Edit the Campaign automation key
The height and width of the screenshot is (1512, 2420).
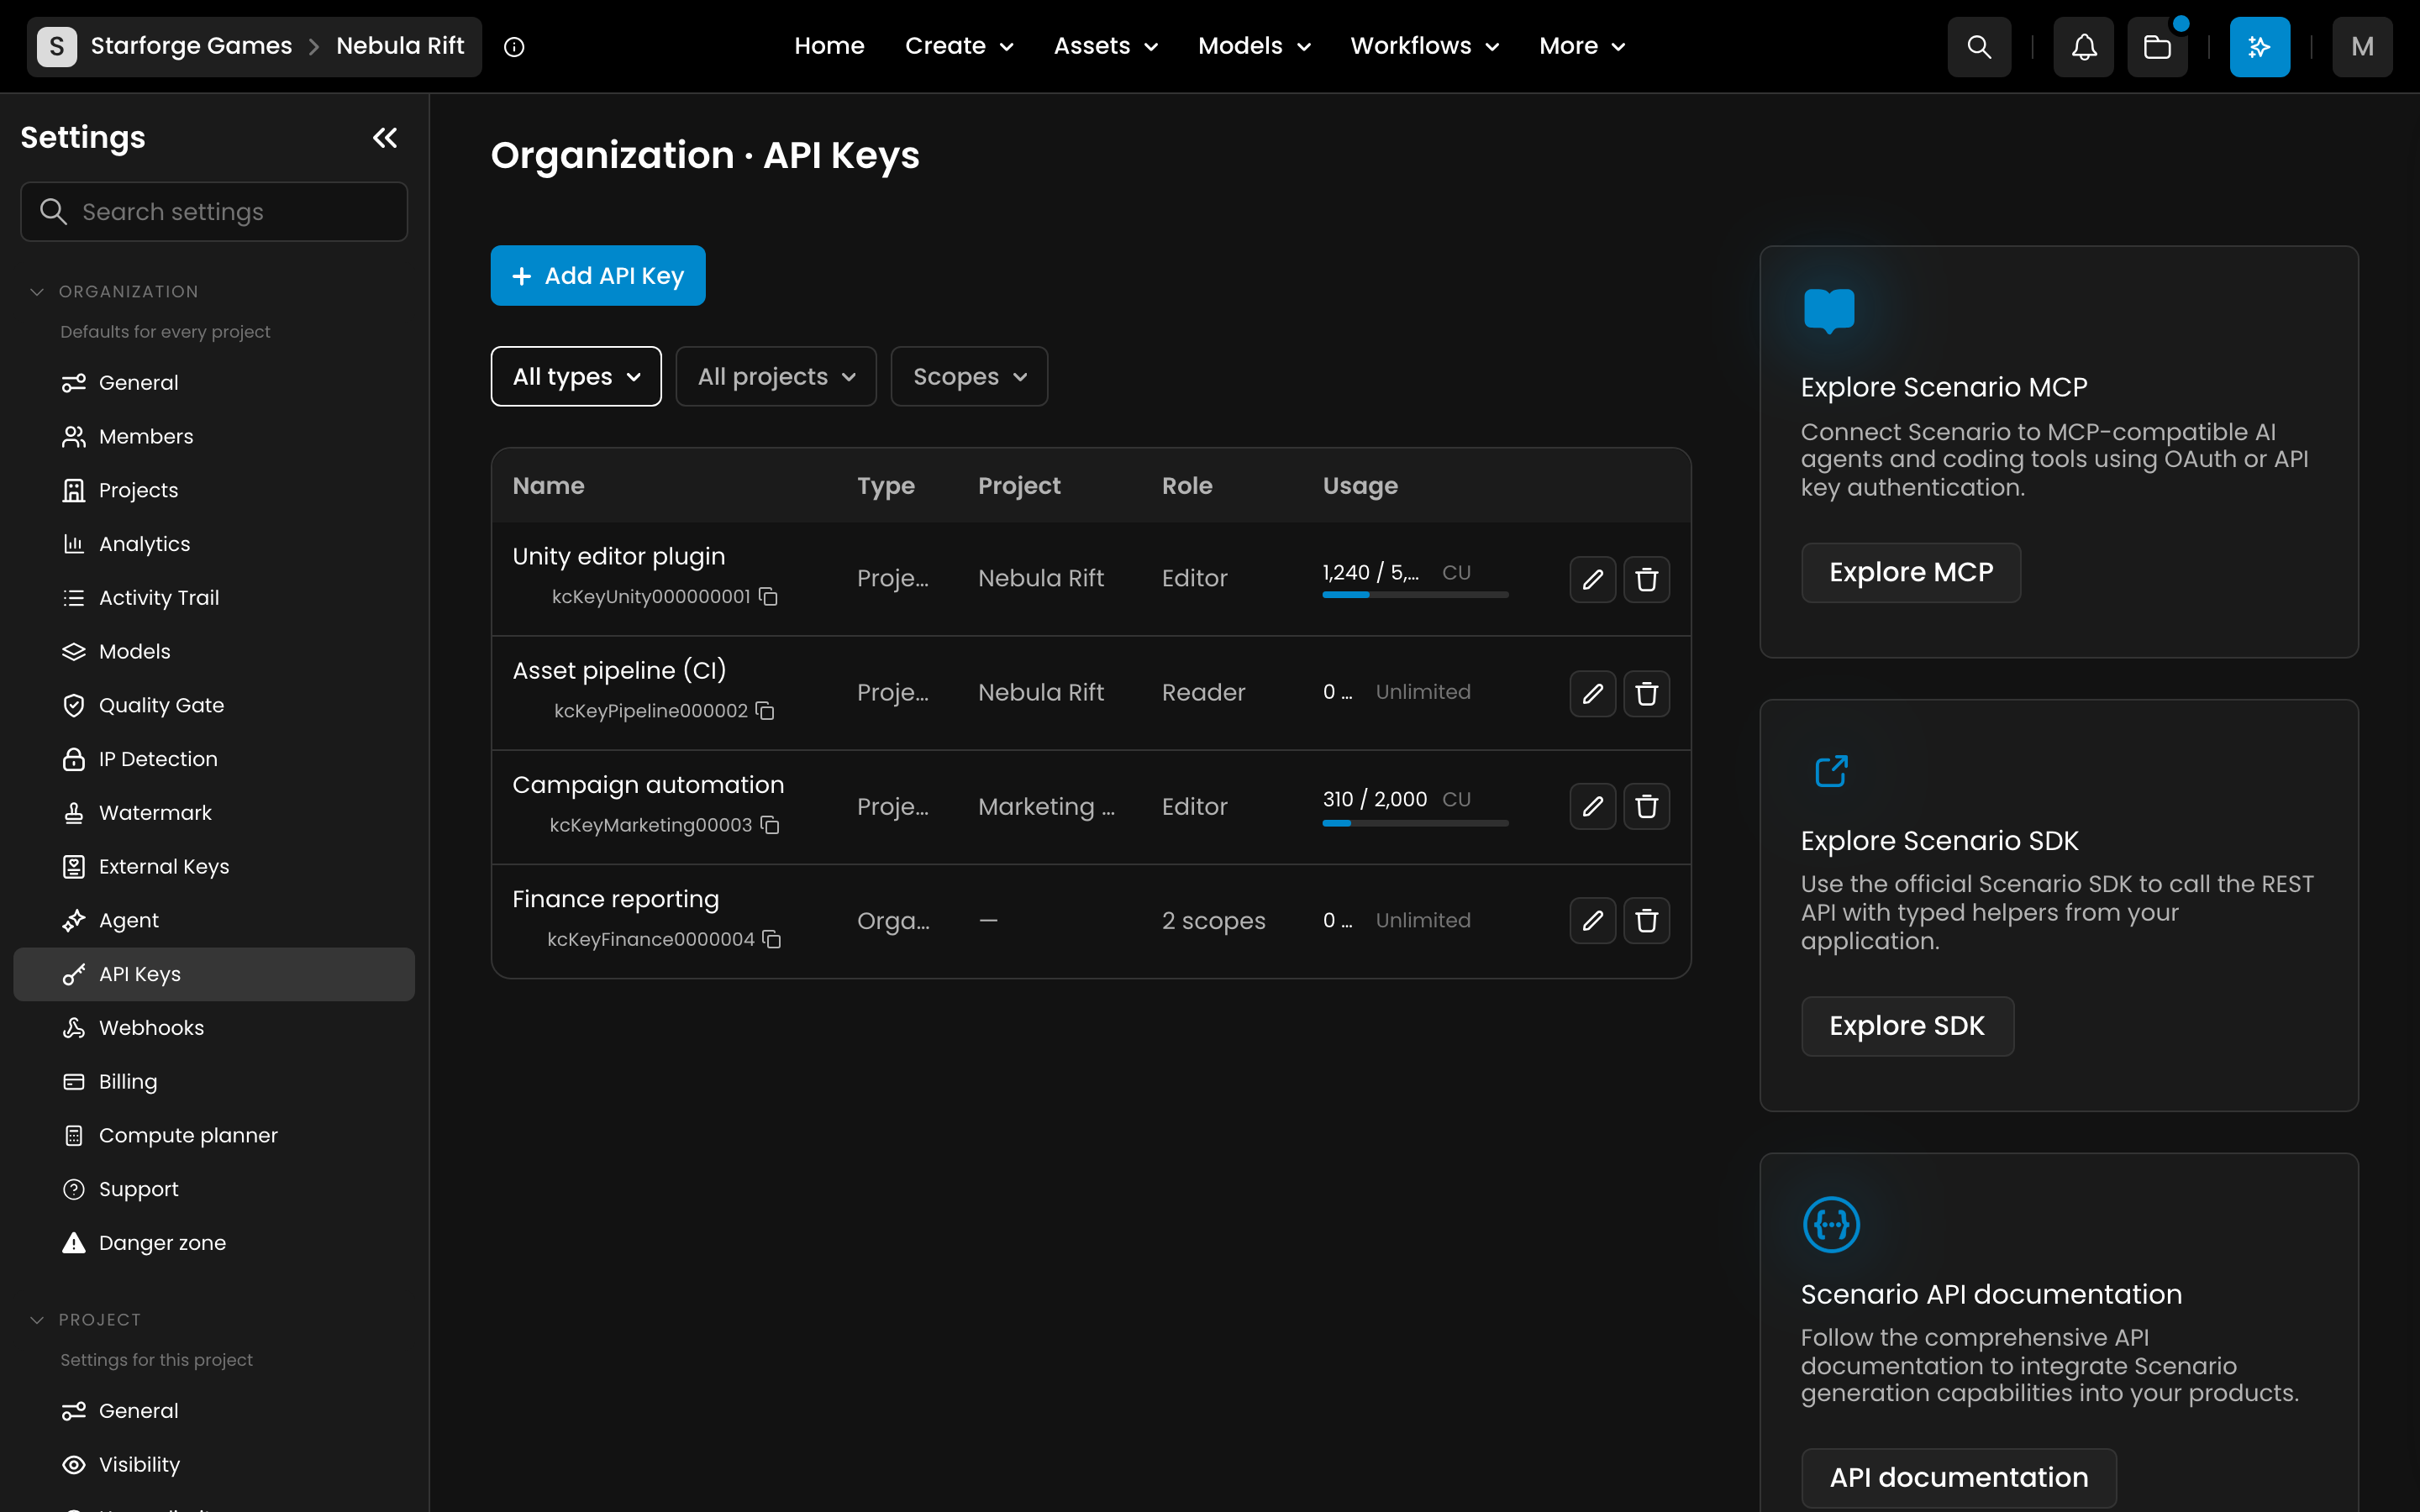point(1593,806)
